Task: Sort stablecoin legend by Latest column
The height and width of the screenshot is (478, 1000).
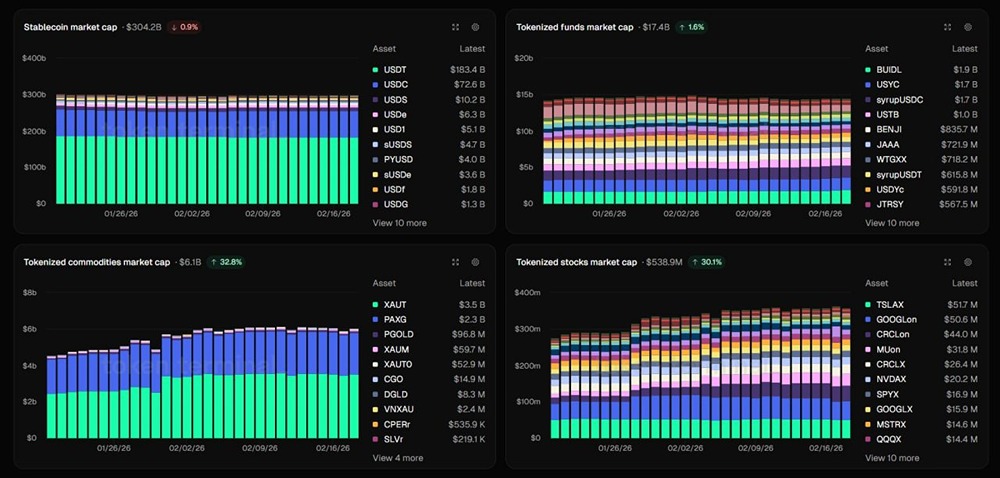Action: pyautogui.click(x=472, y=48)
